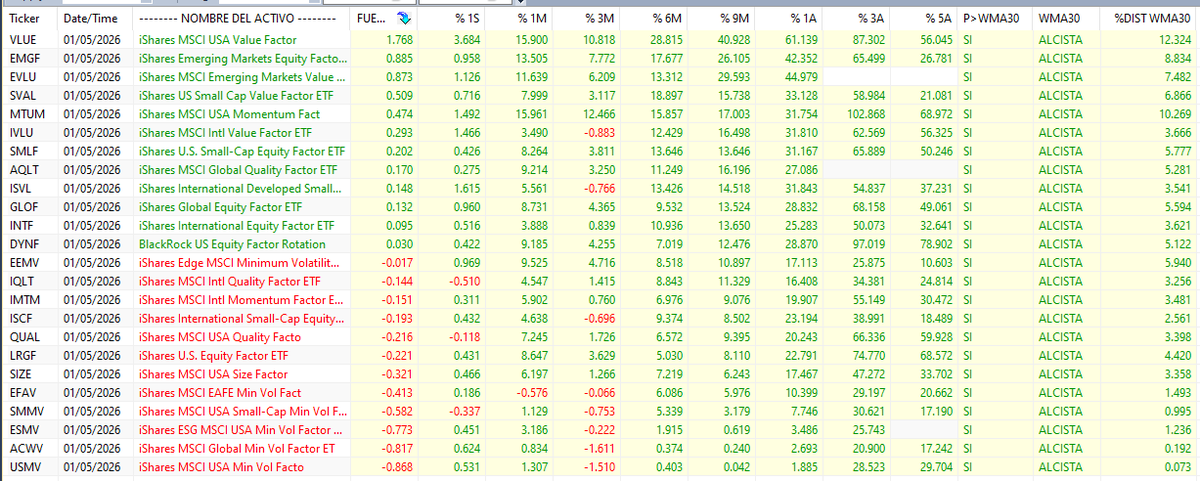Select the DYNF ticker cell
The height and width of the screenshot is (481, 1200).
[29, 244]
